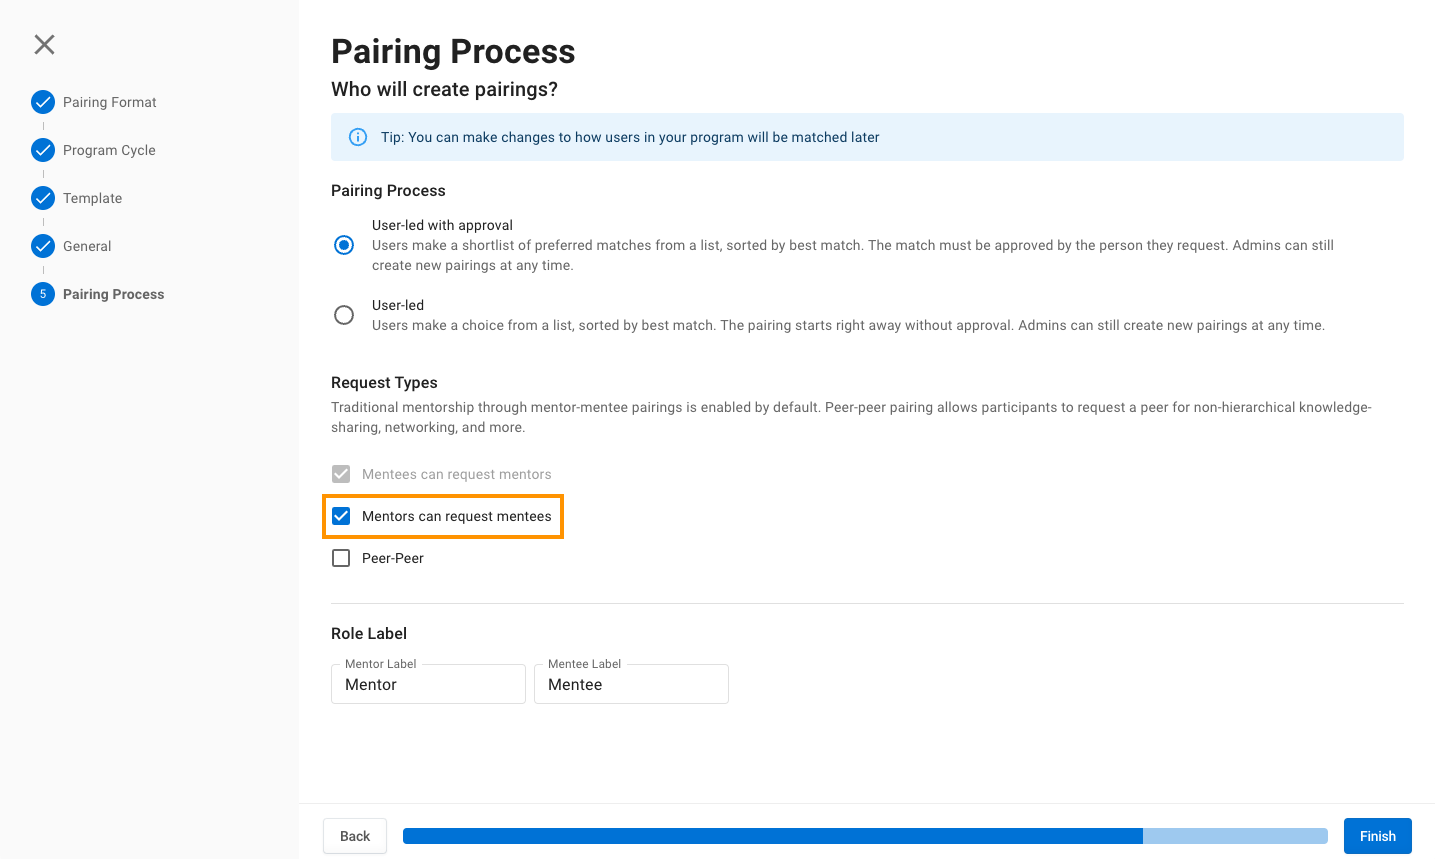Click the Pairing Format checkmark step icon
1435x859 pixels.
click(x=43, y=102)
